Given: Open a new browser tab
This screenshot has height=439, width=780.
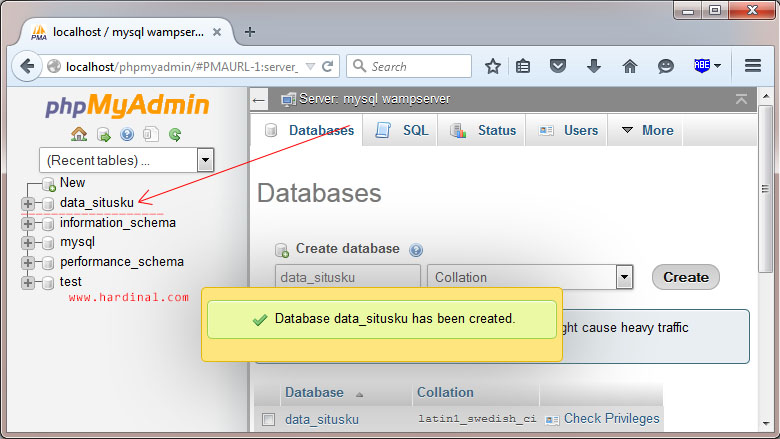Looking at the screenshot, I should 250,32.
